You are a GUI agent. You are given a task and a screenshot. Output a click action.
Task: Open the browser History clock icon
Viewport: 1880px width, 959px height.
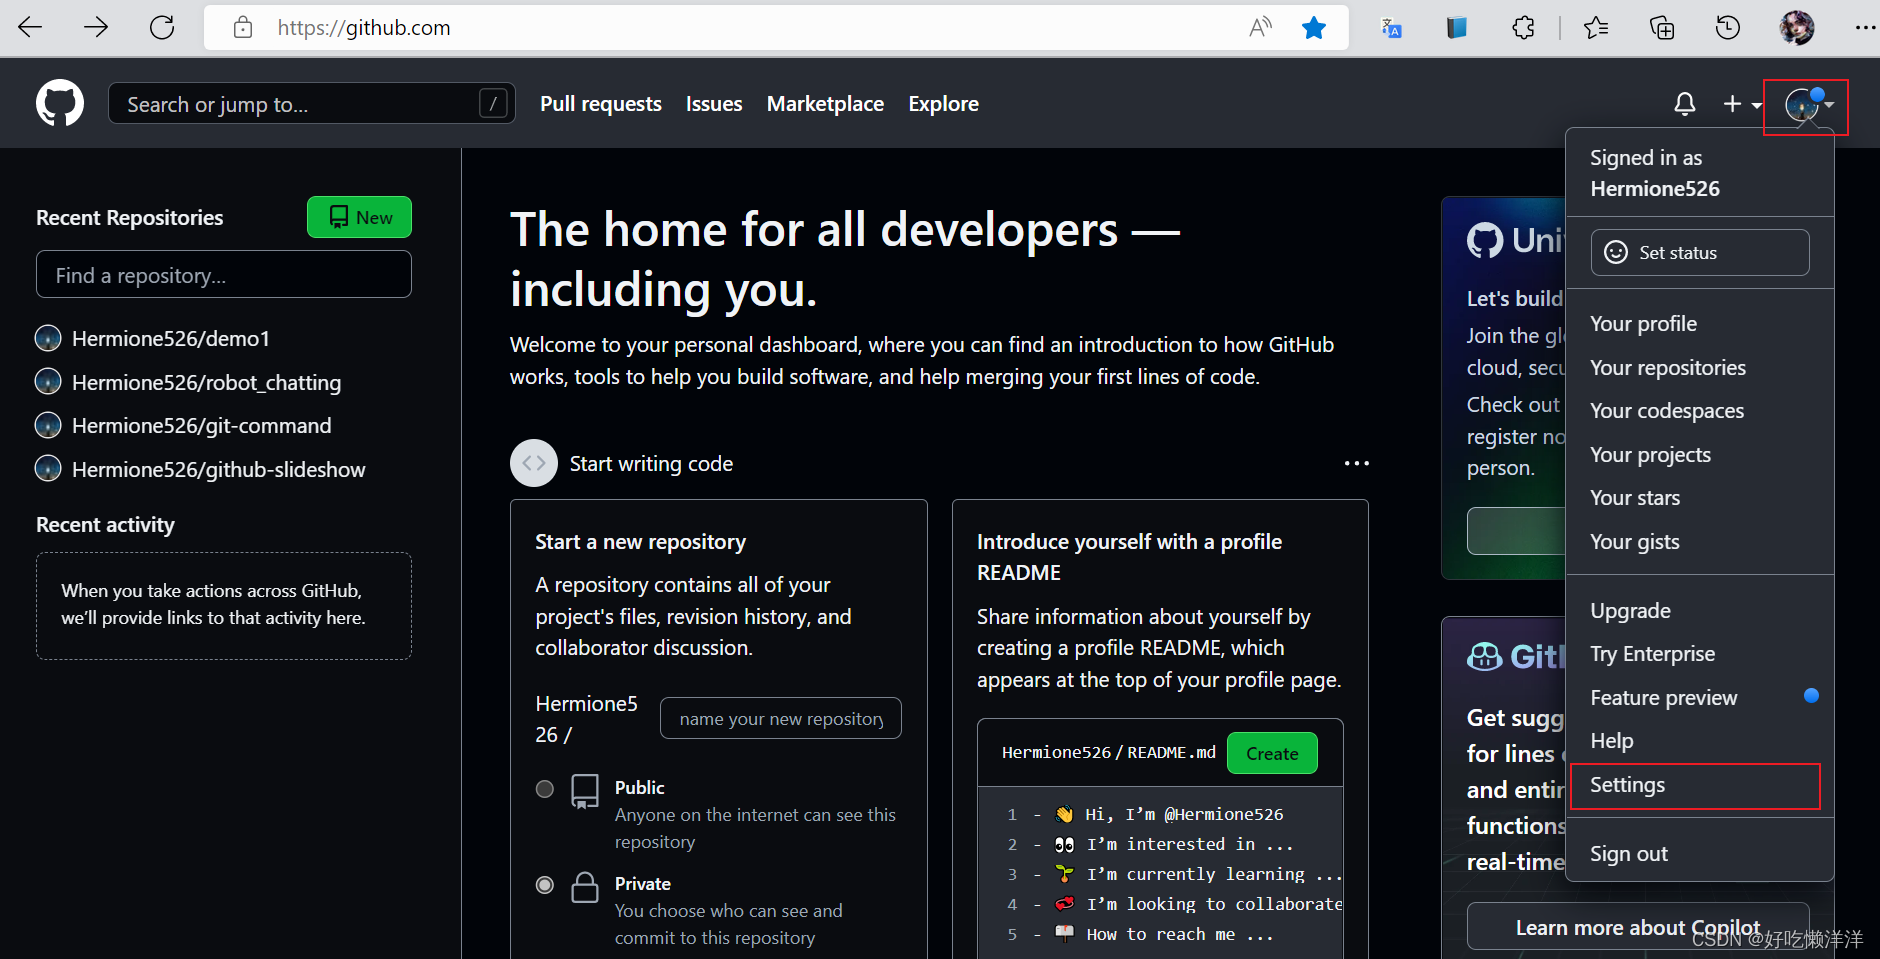pyautogui.click(x=1728, y=27)
